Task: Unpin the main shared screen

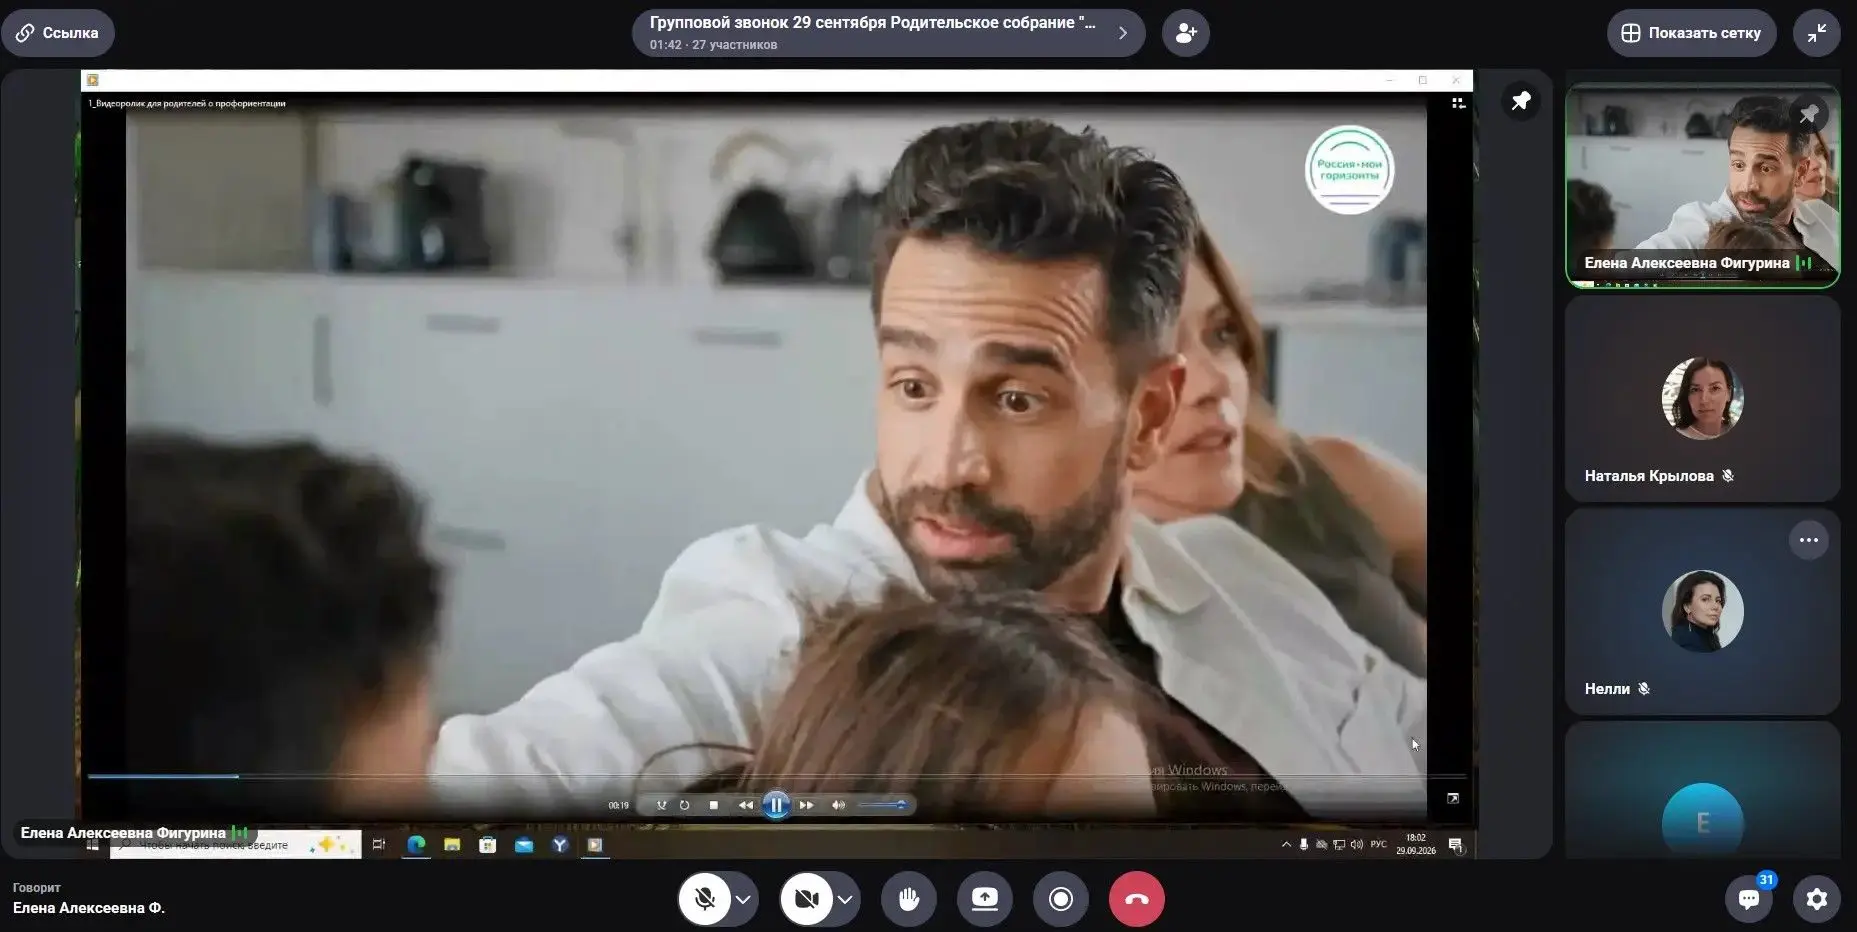Action: coord(1521,101)
